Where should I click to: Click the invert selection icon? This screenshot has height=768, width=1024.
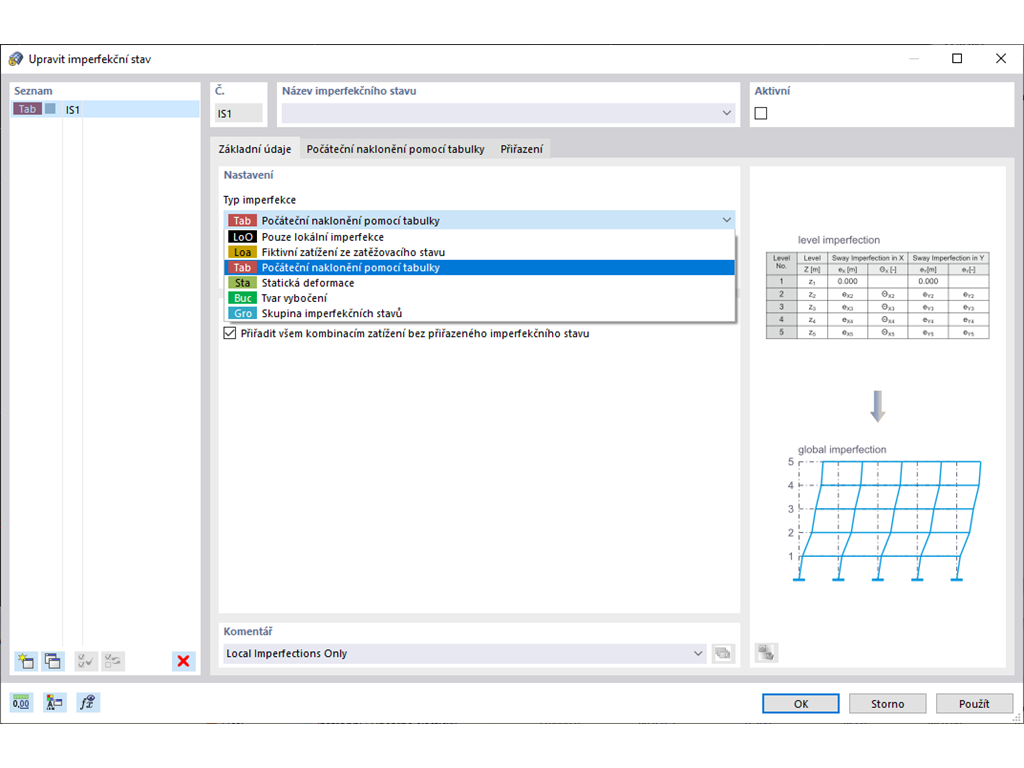click(112, 661)
